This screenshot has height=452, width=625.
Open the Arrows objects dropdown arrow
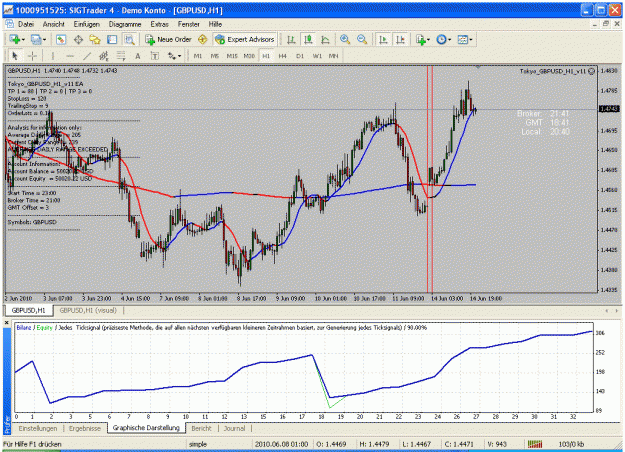pos(179,56)
